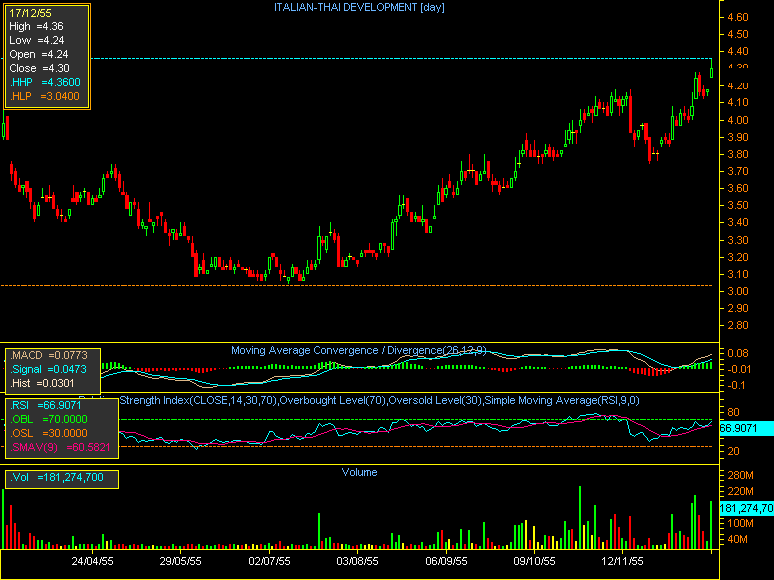Click the cyan 66.9071 RSI axis marker
This screenshot has width=774, height=580.
746,428
